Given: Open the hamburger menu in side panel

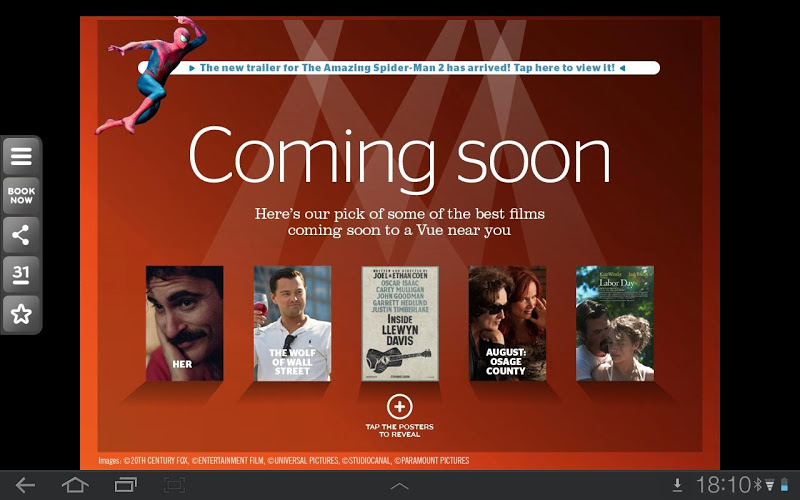Looking at the screenshot, I should tap(21, 156).
